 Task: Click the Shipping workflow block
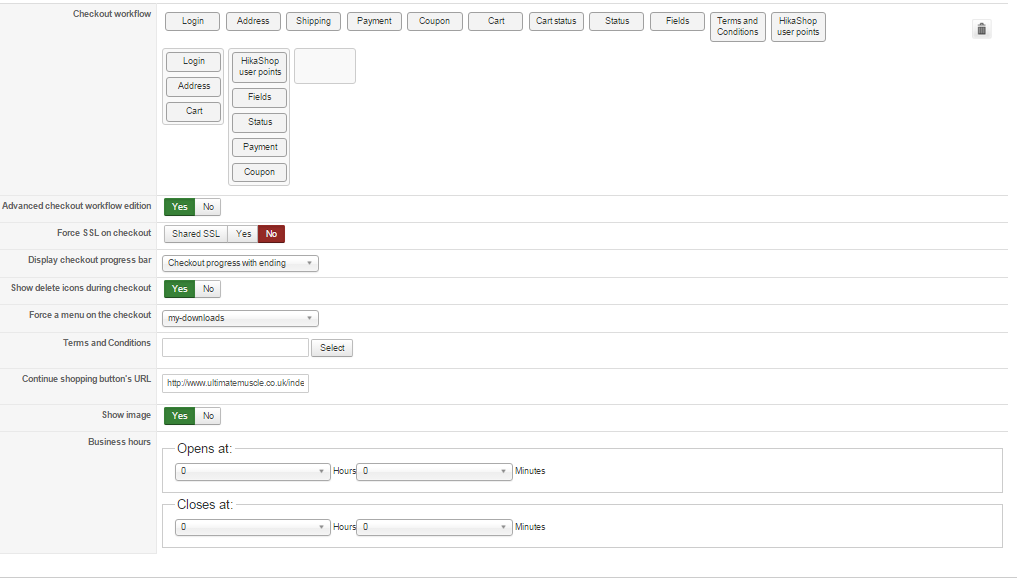[313, 21]
